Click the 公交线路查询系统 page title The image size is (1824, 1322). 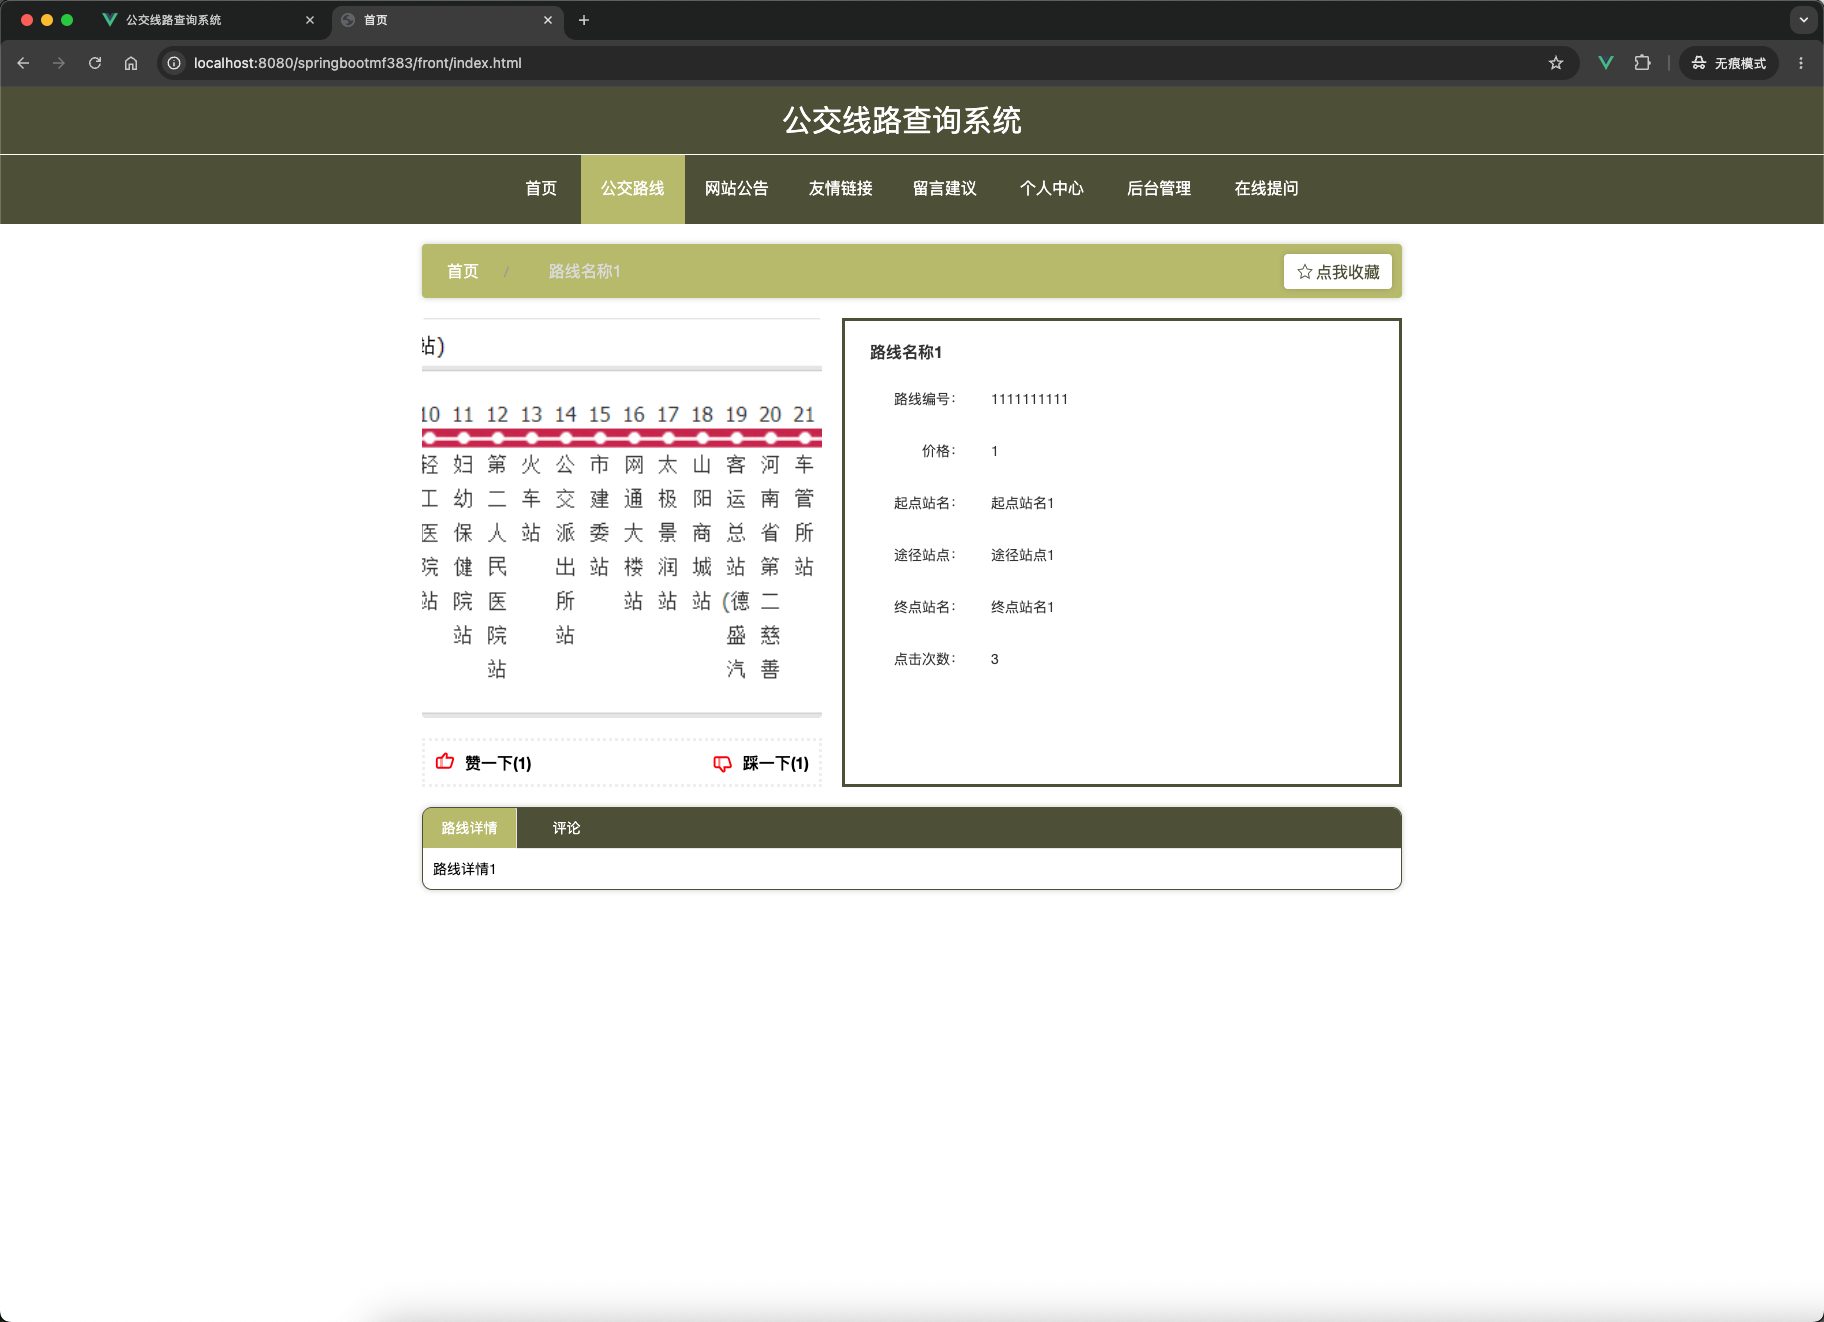point(902,121)
